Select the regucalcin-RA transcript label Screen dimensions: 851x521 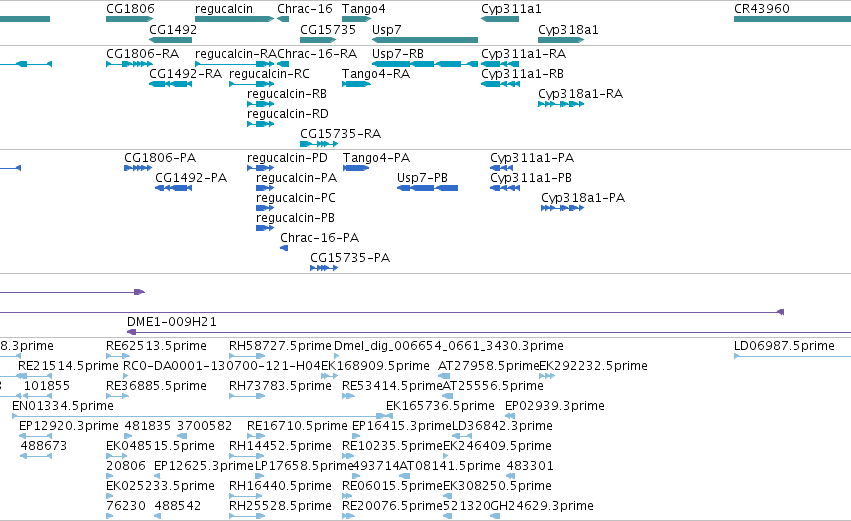(x=236, y=54)
